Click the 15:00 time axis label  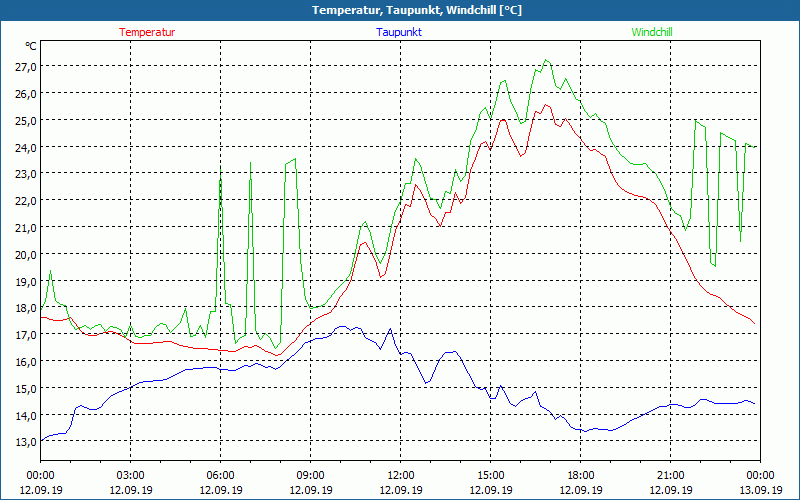[x=491, y=476]
